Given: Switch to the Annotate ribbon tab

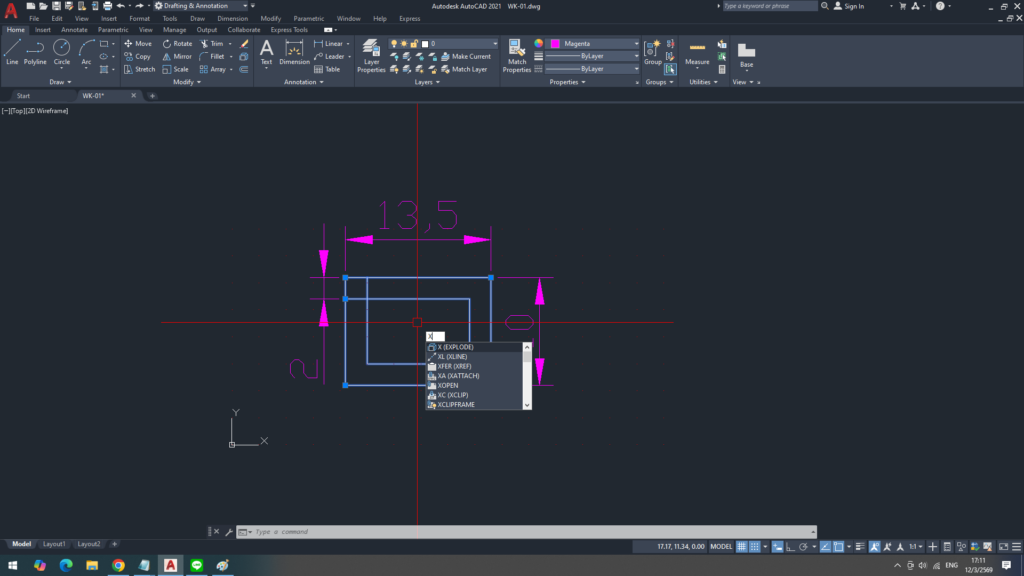Looking at the screenshot, I should click(x=74, y=30).
